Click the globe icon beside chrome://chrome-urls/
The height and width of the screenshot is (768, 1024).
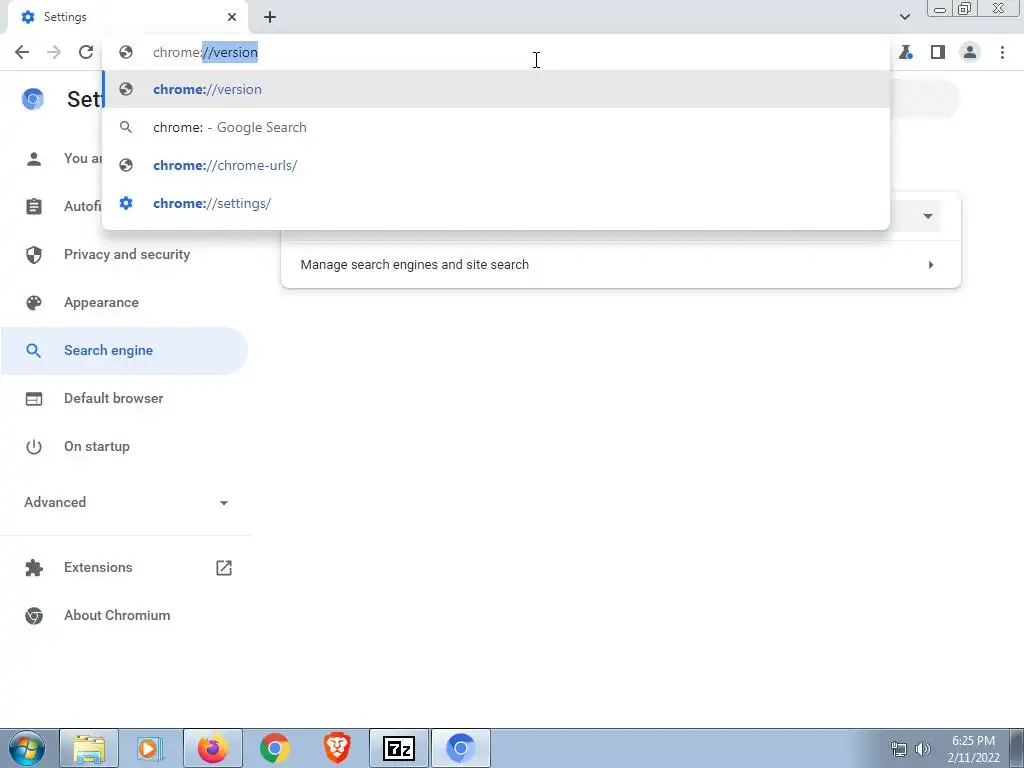click(126, 165)
